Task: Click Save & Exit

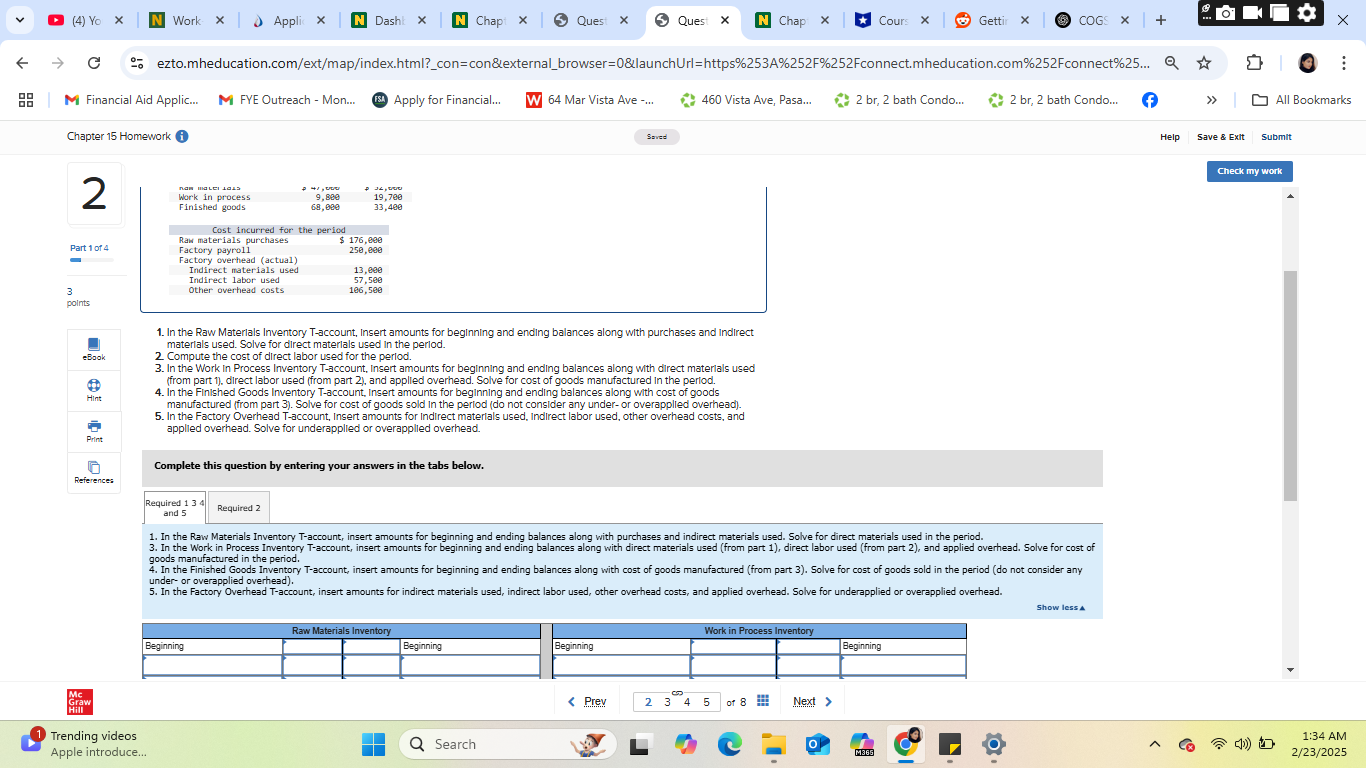Action: [1221, 137]
